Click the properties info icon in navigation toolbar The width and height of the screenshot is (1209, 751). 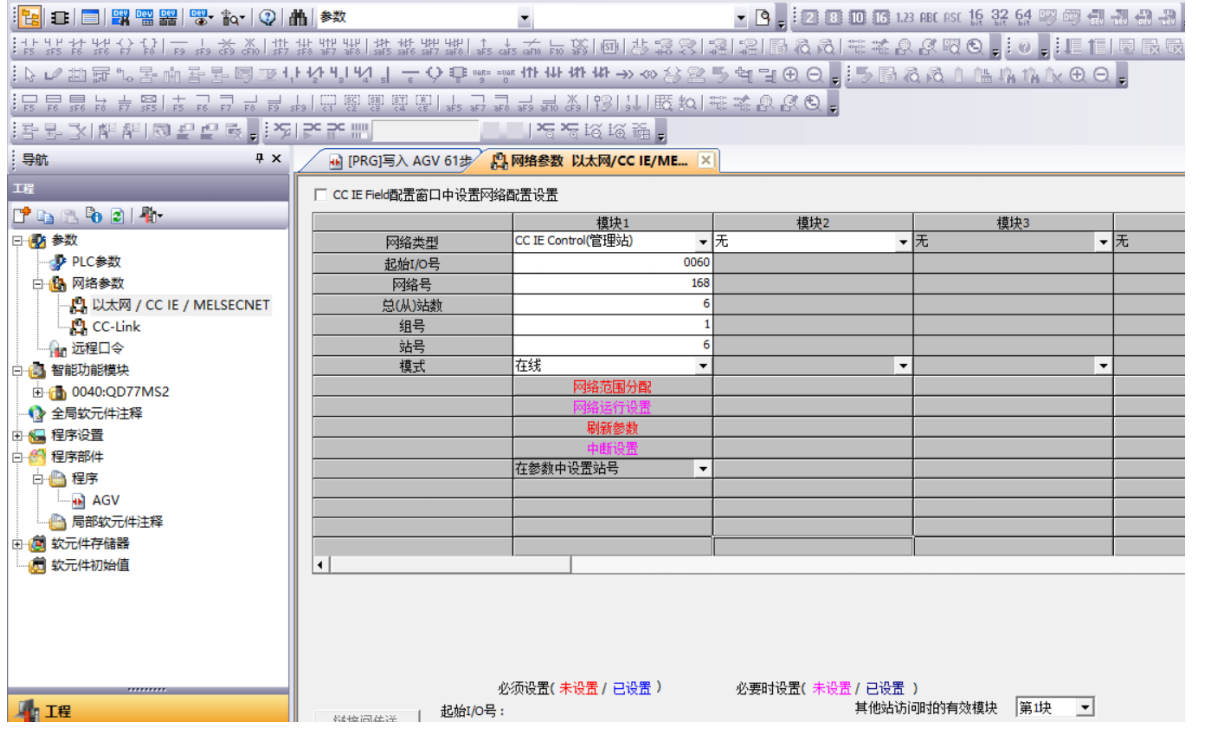pos(94,215)
